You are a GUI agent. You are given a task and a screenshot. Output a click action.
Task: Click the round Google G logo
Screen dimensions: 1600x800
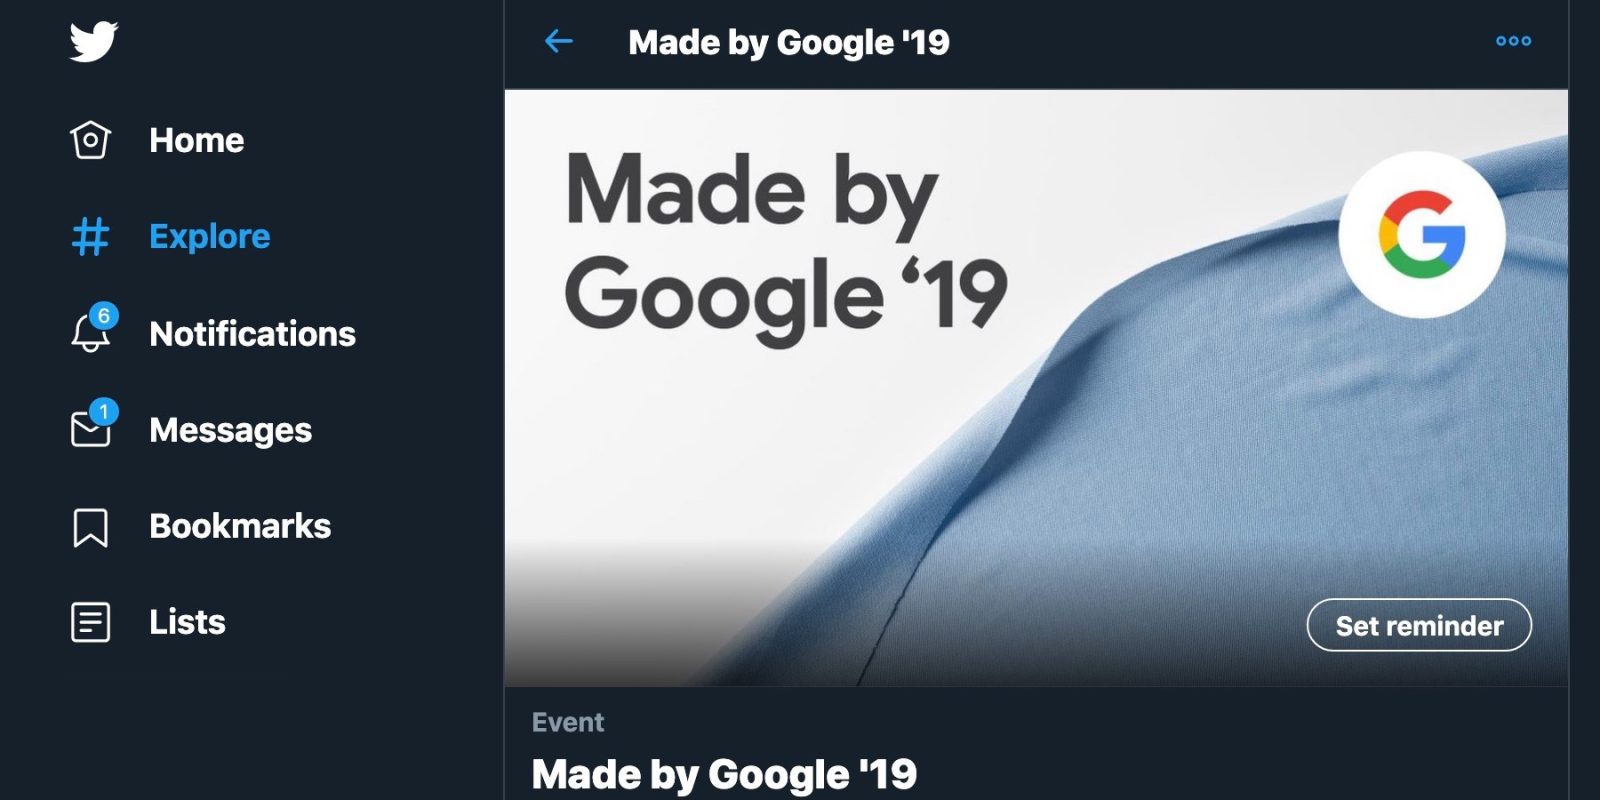1421,234
